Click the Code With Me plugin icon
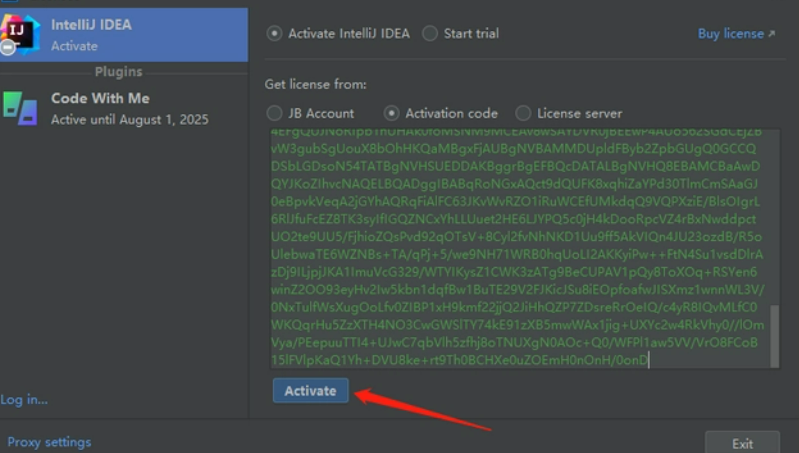Viewport: 799px width, 453px height. click(x=20, y=107)
